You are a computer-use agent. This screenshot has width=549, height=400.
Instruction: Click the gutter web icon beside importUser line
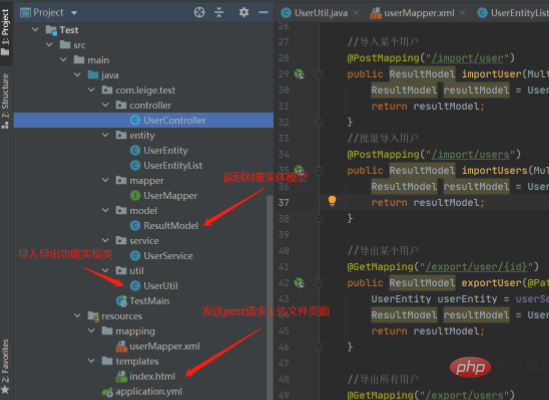coord(299,74)
